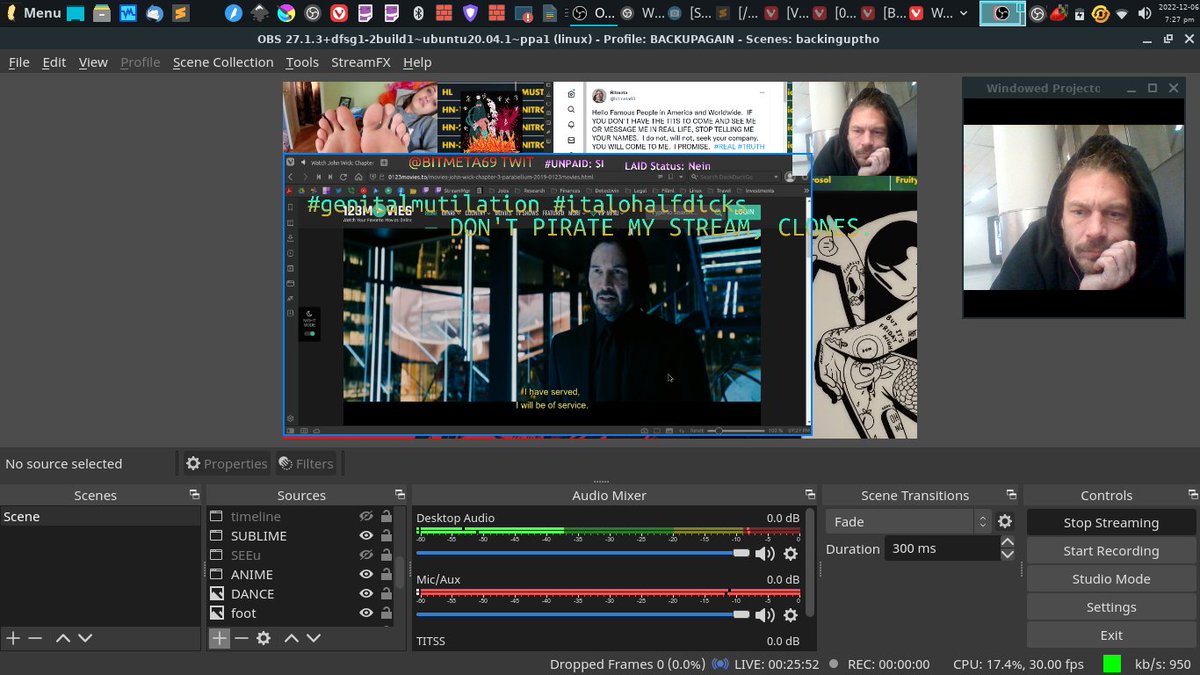The image size is (1200, 675).
Task: Adjust Desktop Audio volume slider
Action: [x=583, y=553]
